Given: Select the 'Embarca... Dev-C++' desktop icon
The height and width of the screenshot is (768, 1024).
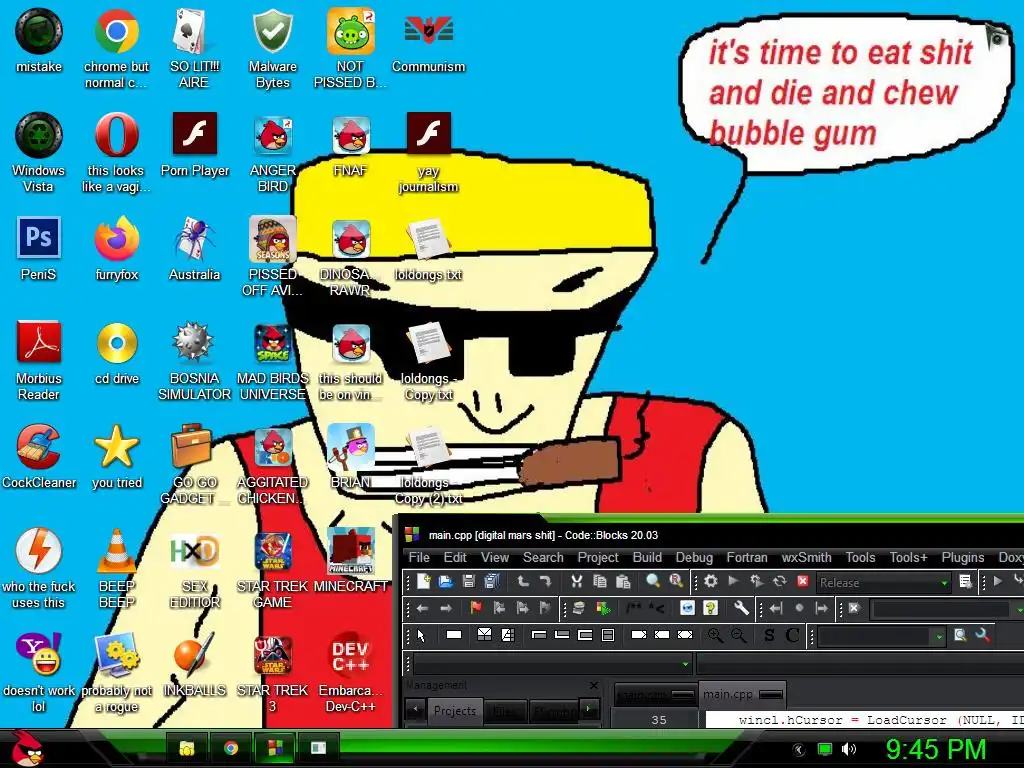Looking at the screenshot, I should (x=350, y=673).
